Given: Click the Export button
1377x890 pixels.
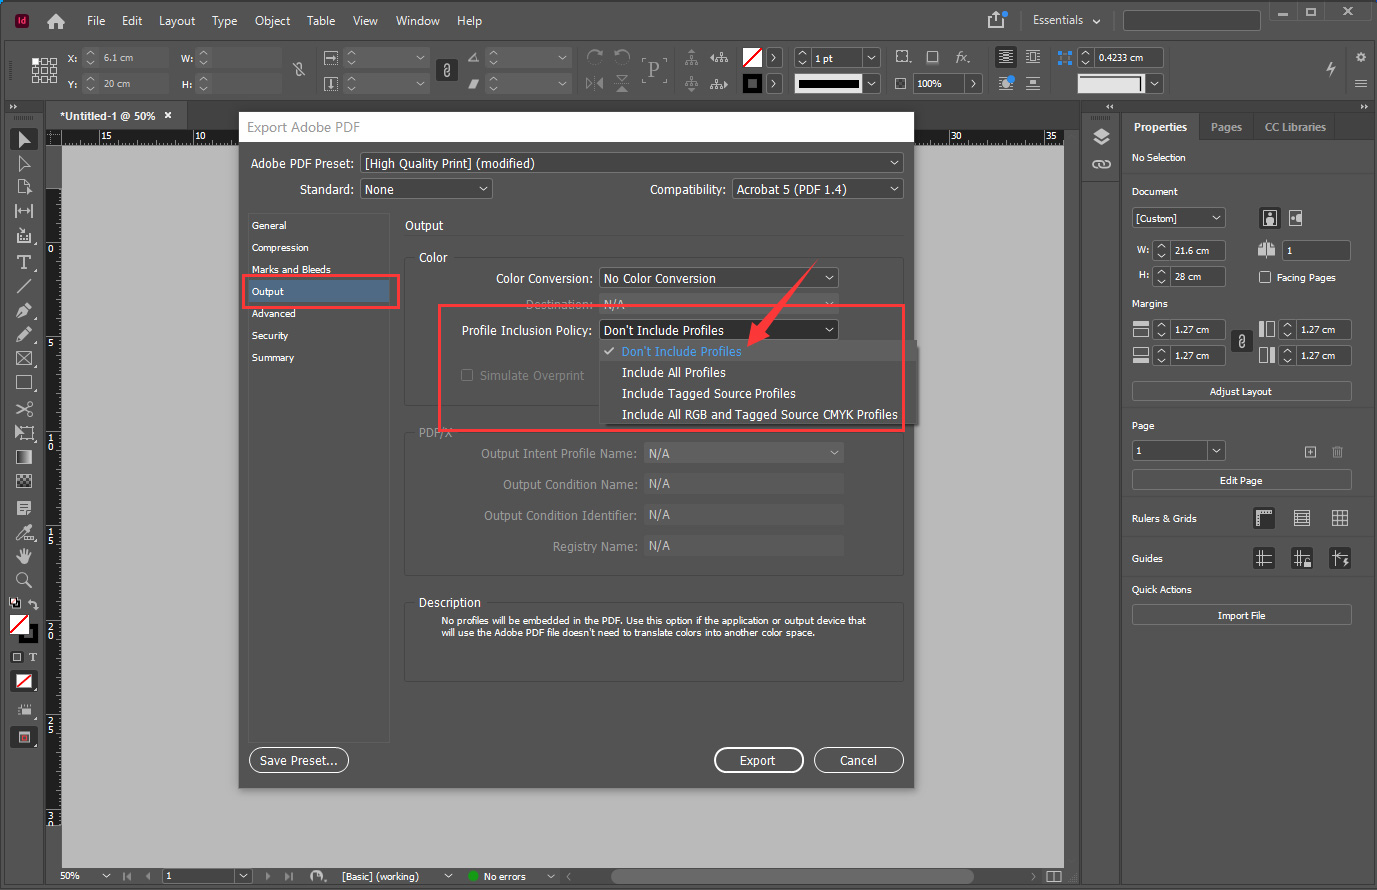Looking at the screenshot, I should [758, 760].
